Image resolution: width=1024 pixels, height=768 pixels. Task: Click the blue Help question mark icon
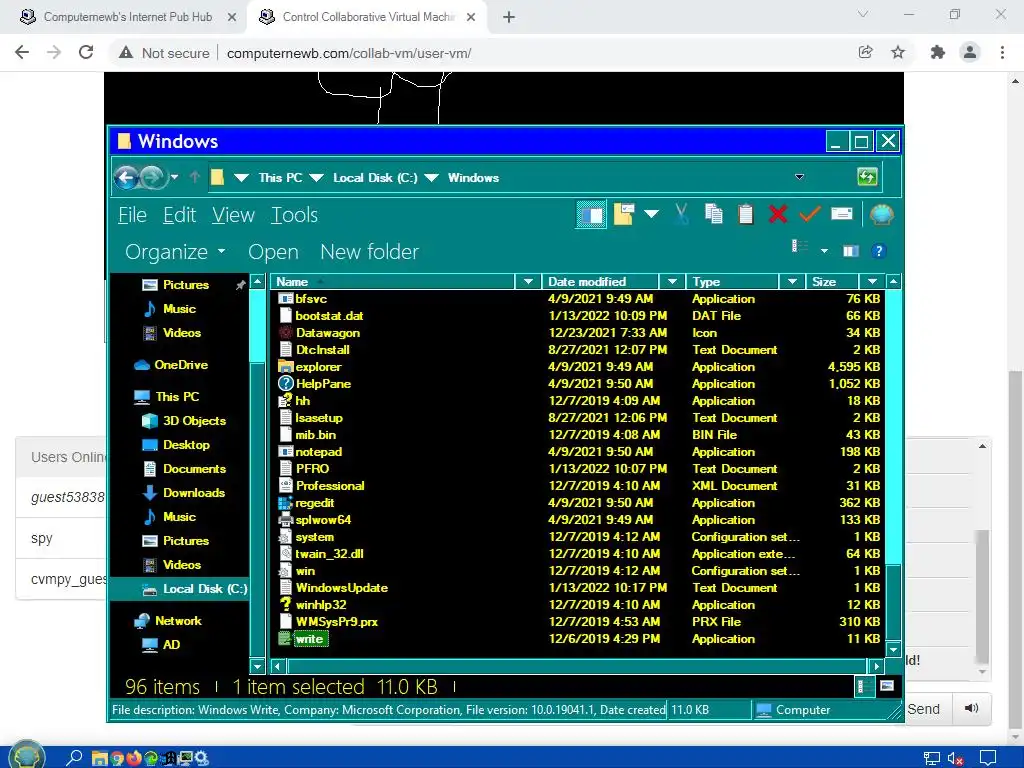pos(878,251)
